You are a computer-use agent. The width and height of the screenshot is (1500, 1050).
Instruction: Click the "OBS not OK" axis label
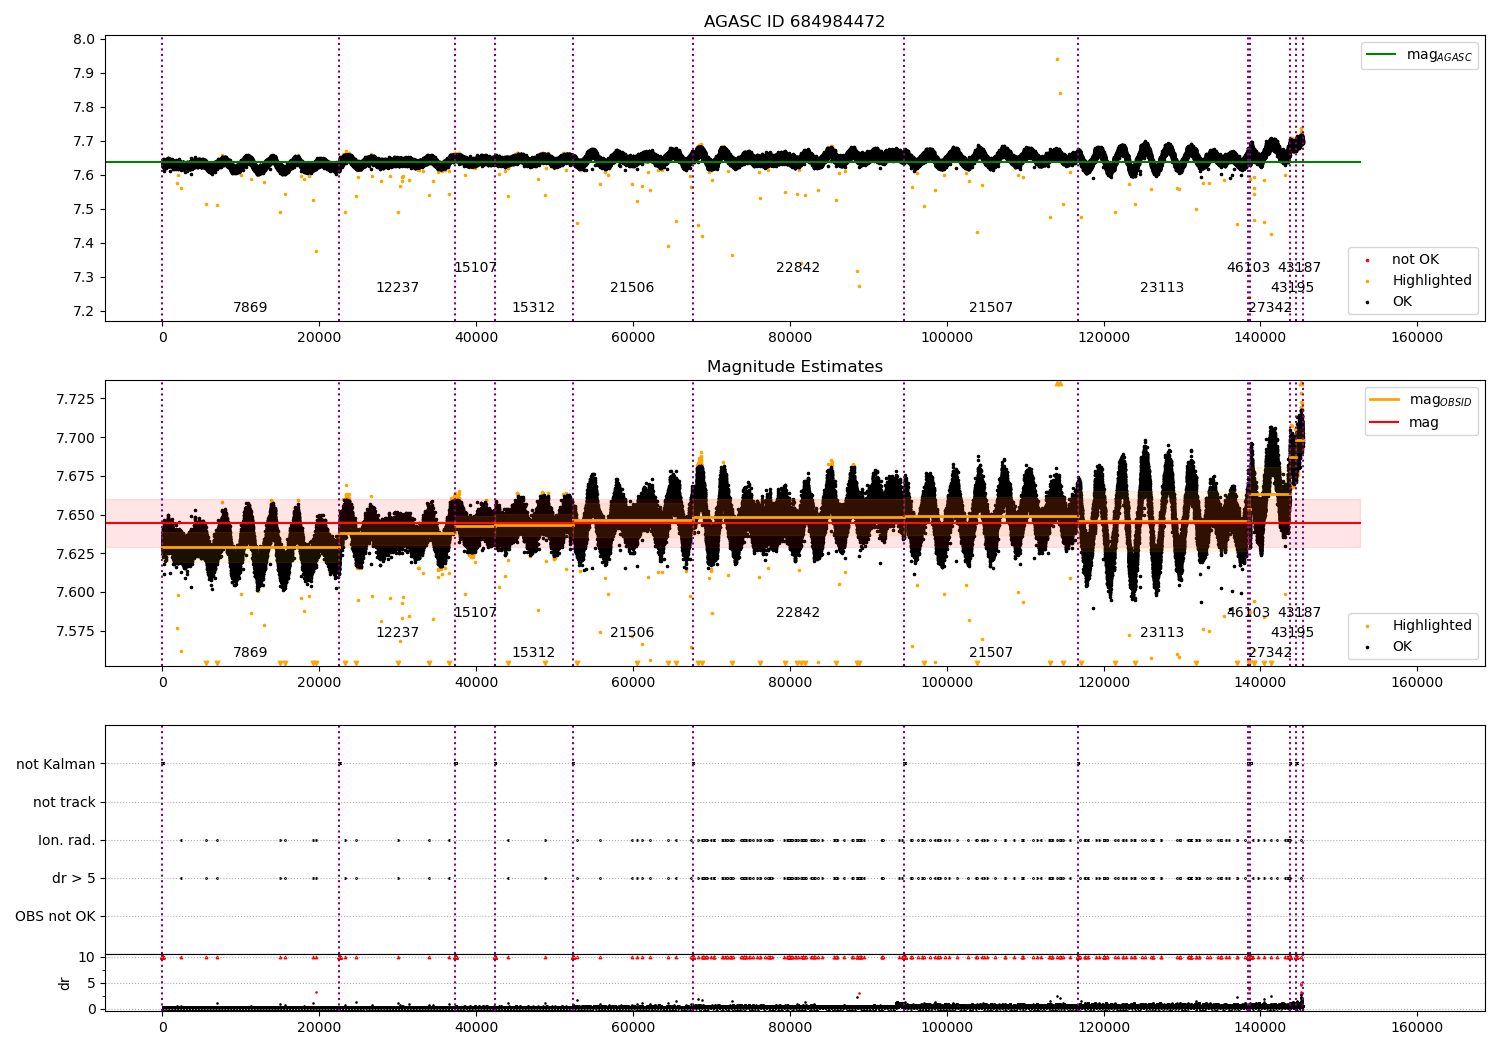coord(56,917)
